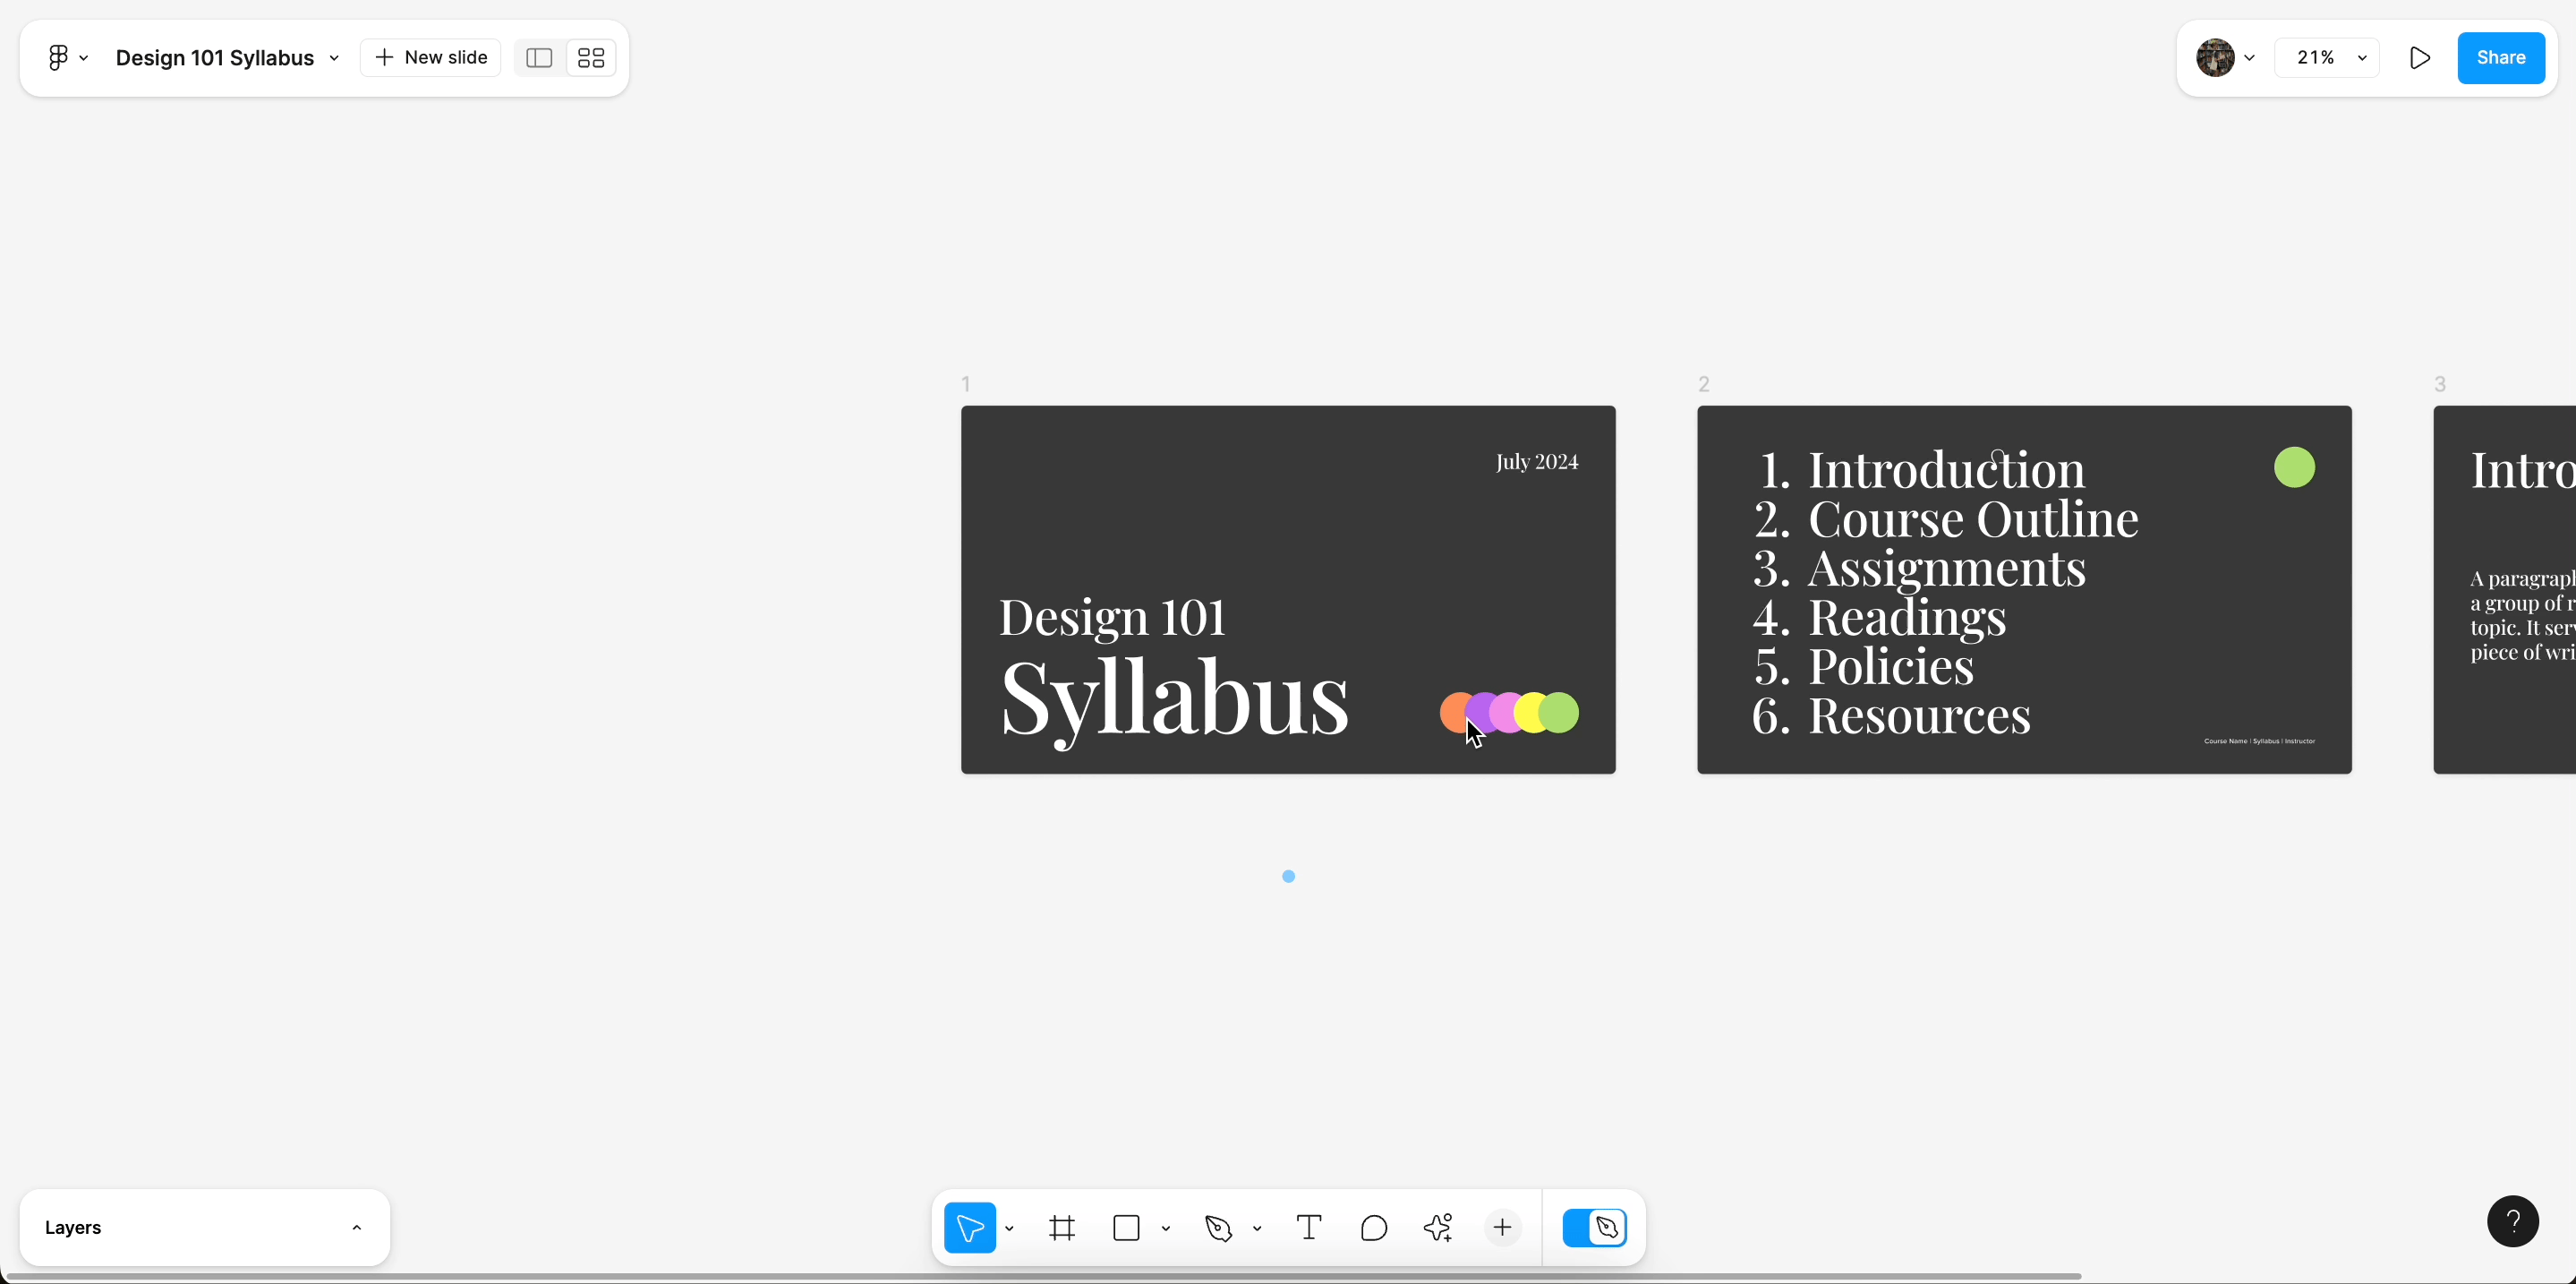Viewport: 2576px width, 1284px height.
Task: Select slide 3 partially visible thumbnail
Action: click(2505, 589)
